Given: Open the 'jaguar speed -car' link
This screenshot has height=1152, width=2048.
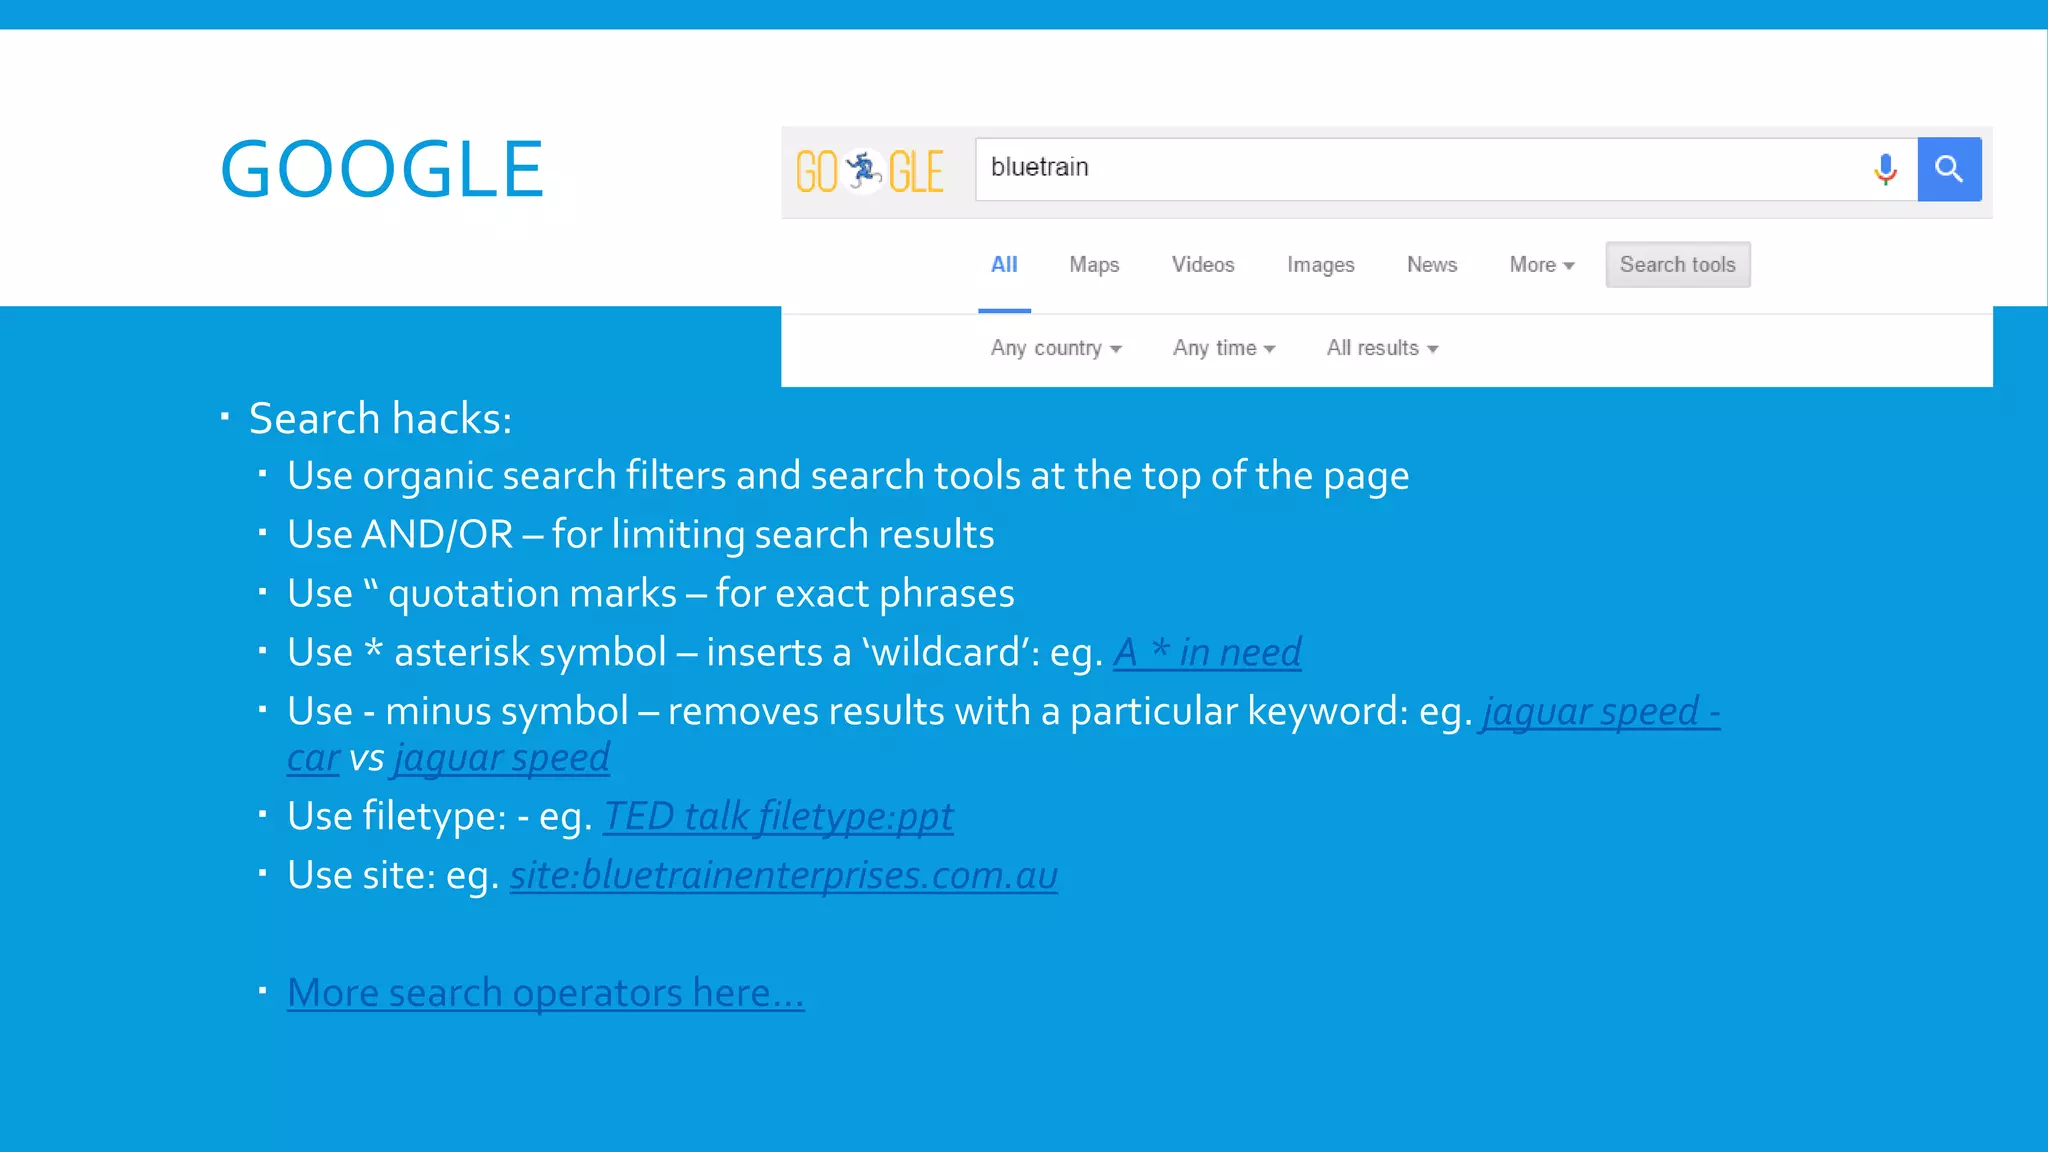Looking at the screenshot, I should [x=1600, y=712].
